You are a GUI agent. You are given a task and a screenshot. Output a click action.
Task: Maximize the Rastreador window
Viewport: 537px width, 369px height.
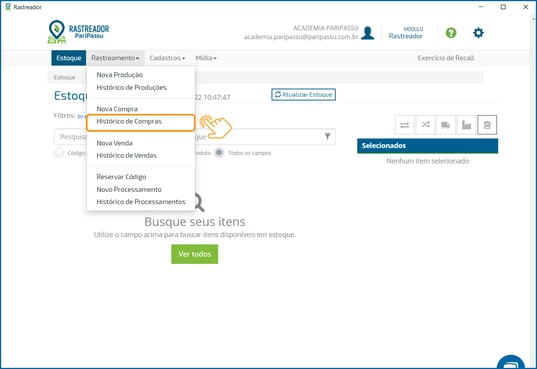[x=503, y=7]
